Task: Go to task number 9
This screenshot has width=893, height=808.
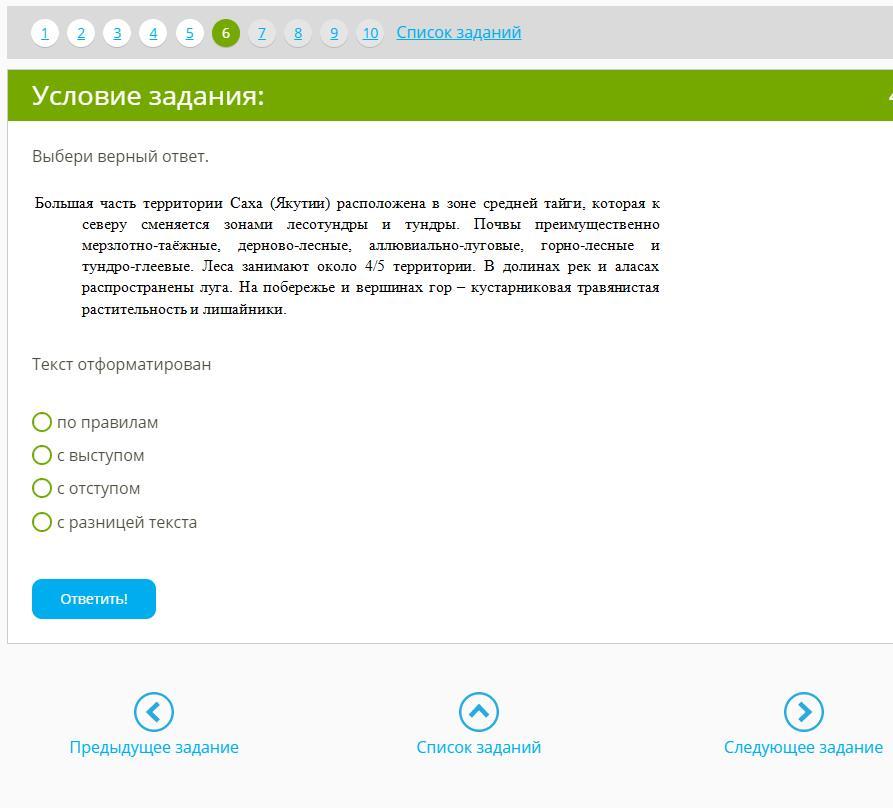Action: [x=334, y=33]
